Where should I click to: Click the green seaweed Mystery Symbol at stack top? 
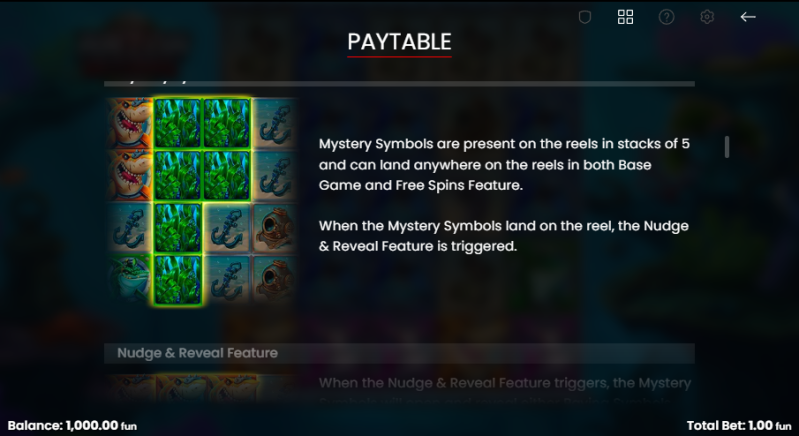[177, 123]
